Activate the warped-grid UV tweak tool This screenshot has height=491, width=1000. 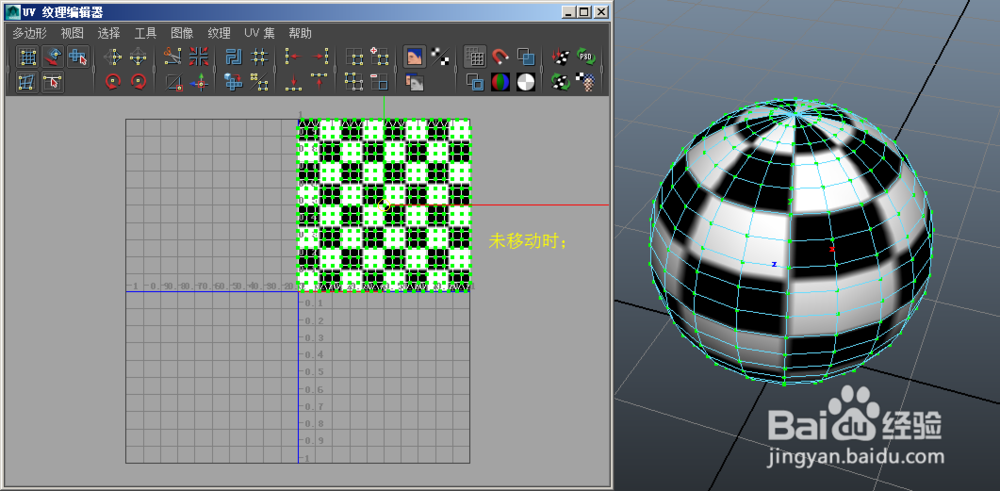[27, 82]
